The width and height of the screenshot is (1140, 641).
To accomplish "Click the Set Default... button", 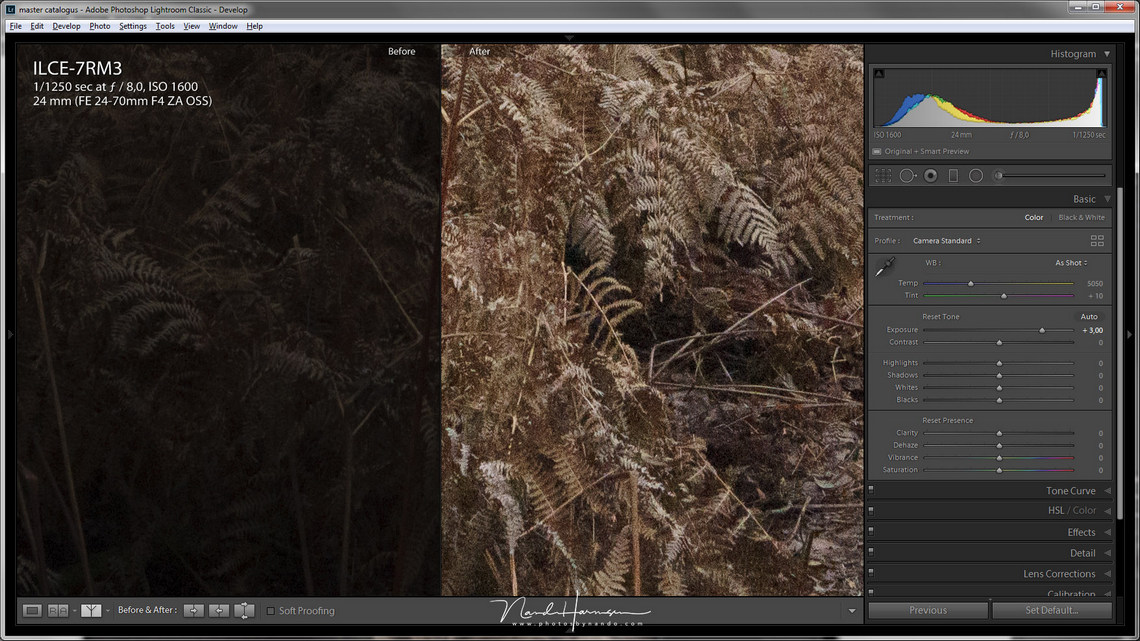I will [x=1051, y=610].
